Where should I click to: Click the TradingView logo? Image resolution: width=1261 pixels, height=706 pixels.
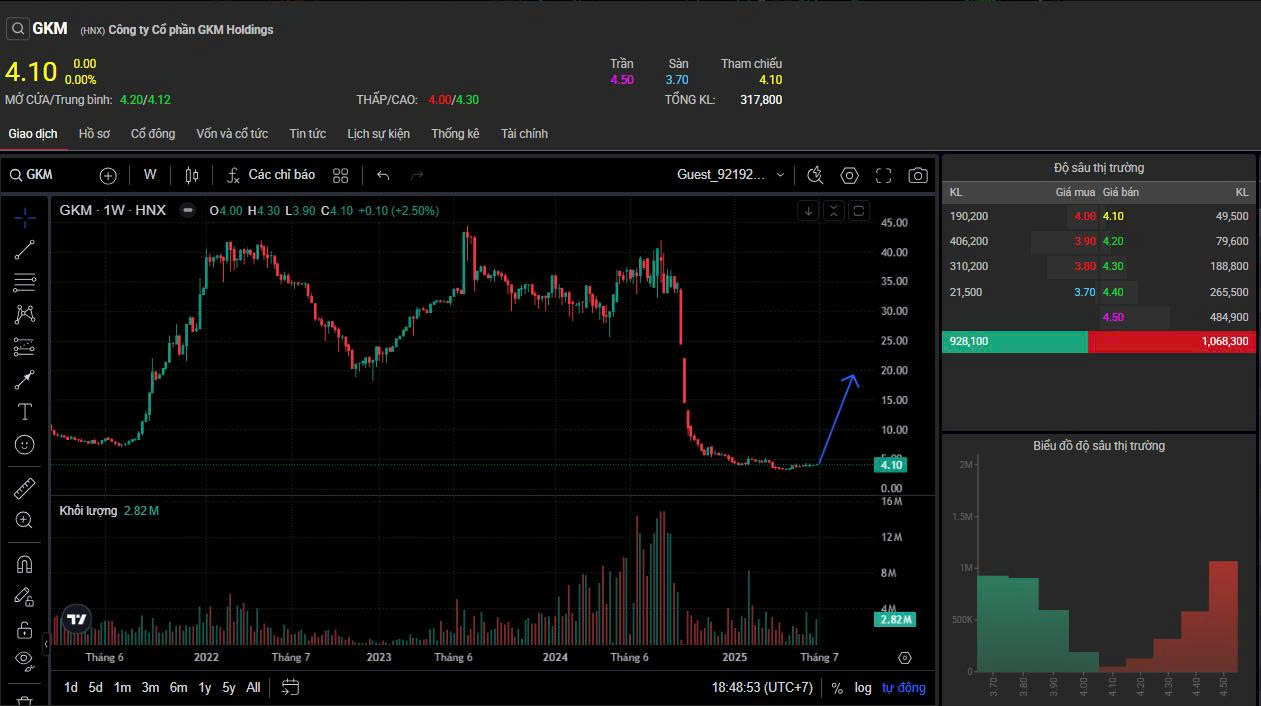[77, 619]
